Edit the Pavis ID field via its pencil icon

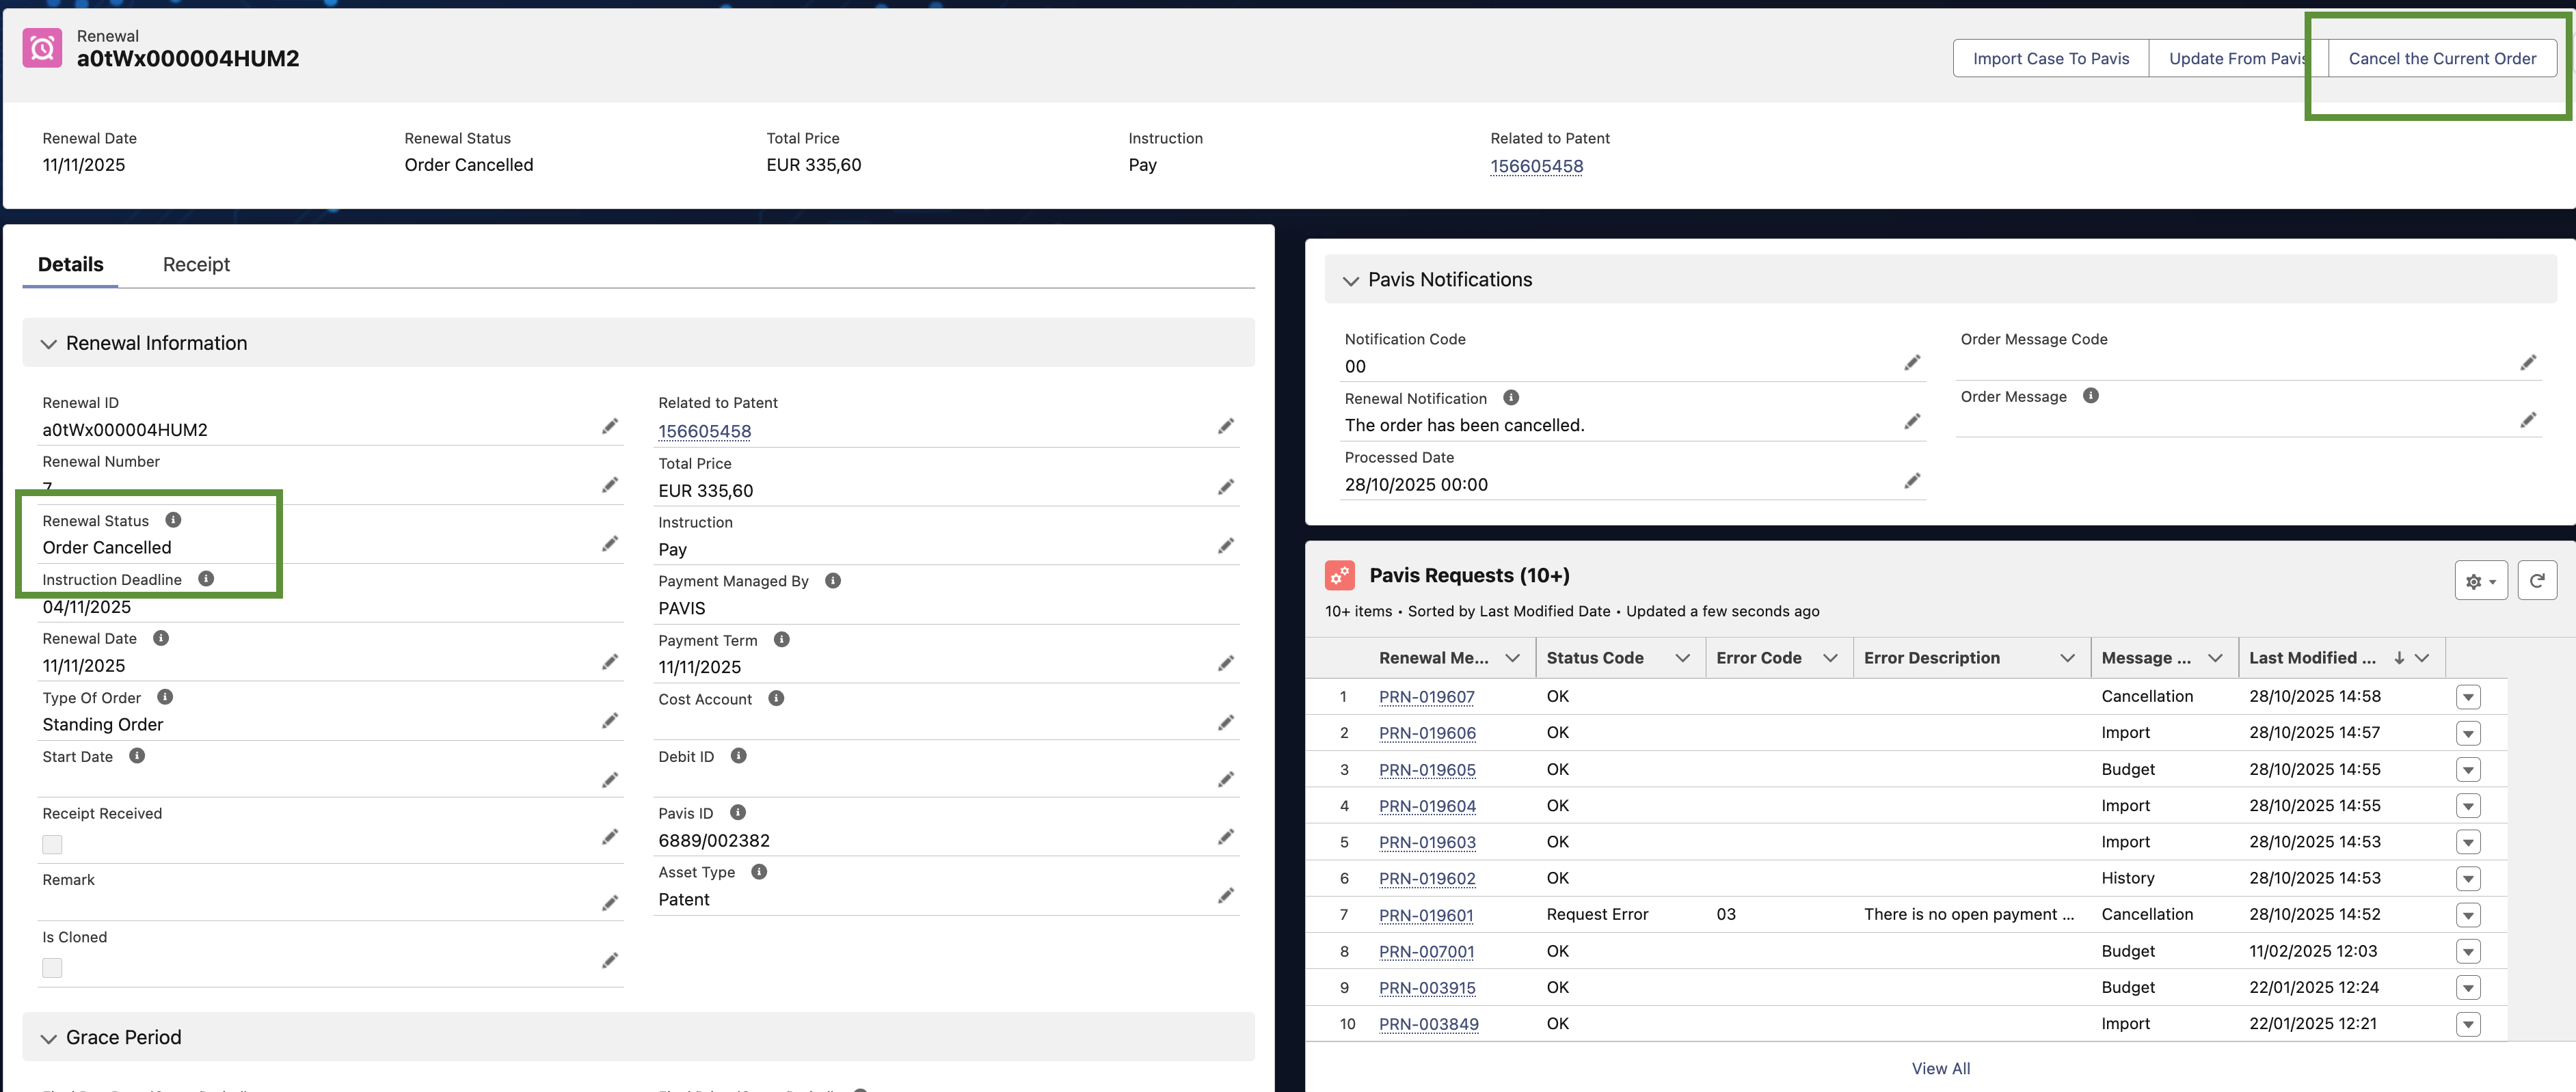click(1225, 837)
